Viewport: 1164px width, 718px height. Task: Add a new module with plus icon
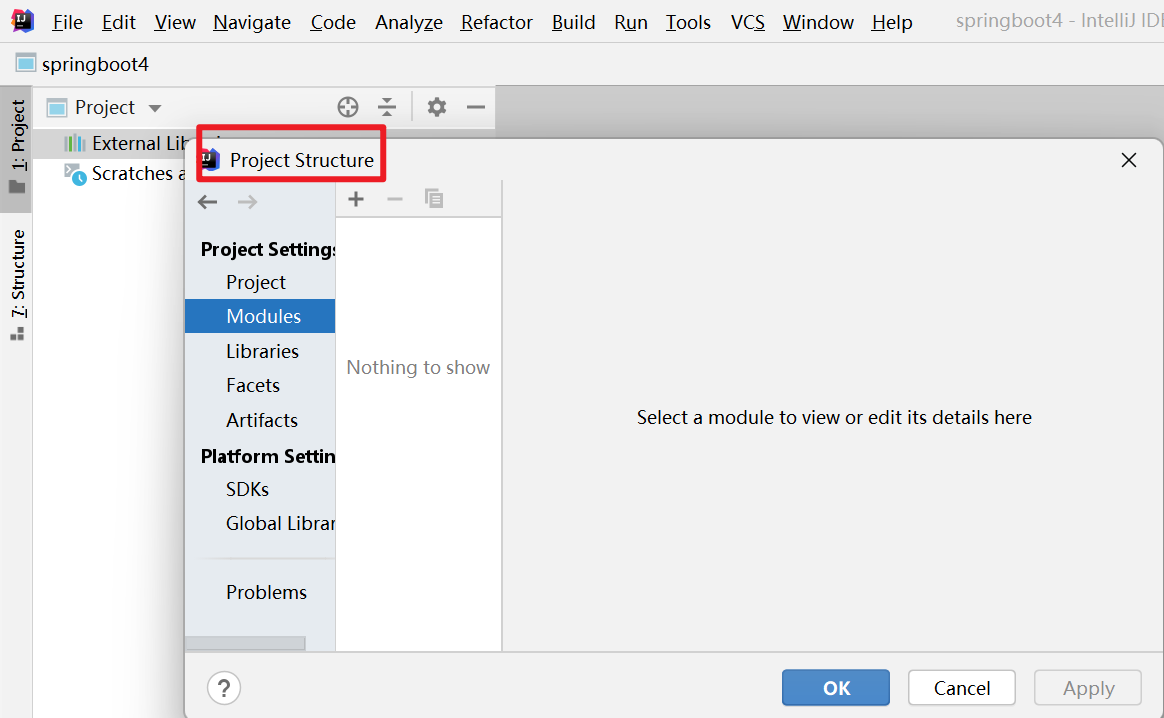[356, 199]
